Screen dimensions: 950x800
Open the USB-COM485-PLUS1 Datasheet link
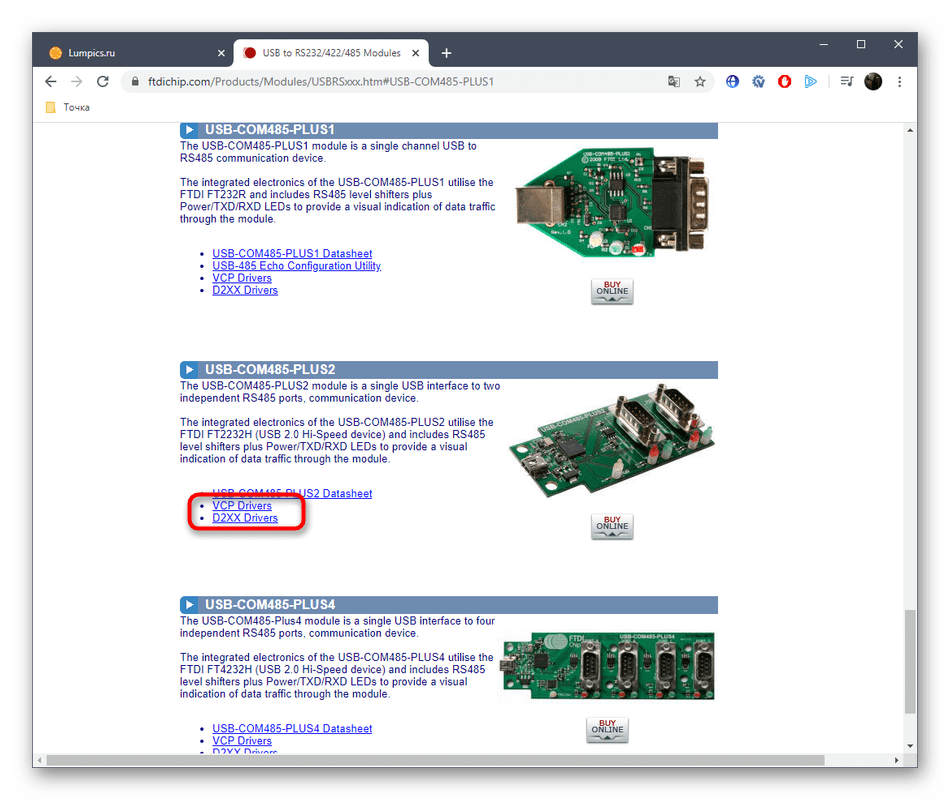tap(292, 254)
